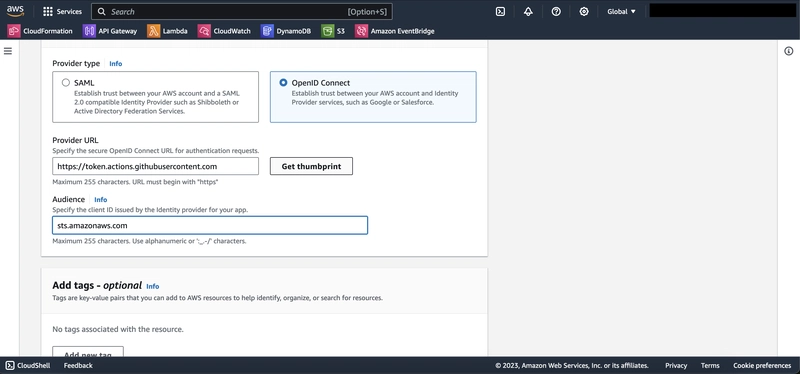
Task: Click the 'Provider URL' label
Action: tap(76, 140)
